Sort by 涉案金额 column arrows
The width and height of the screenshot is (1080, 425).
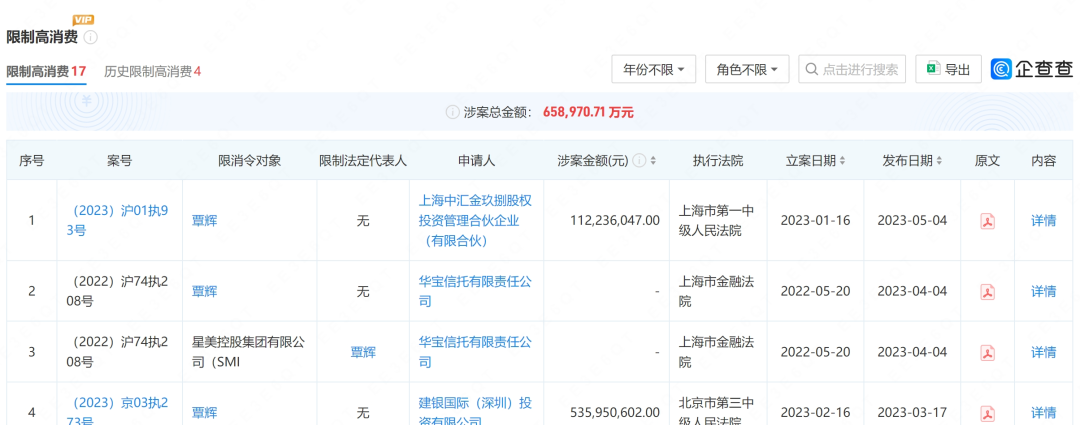(653, 160)
